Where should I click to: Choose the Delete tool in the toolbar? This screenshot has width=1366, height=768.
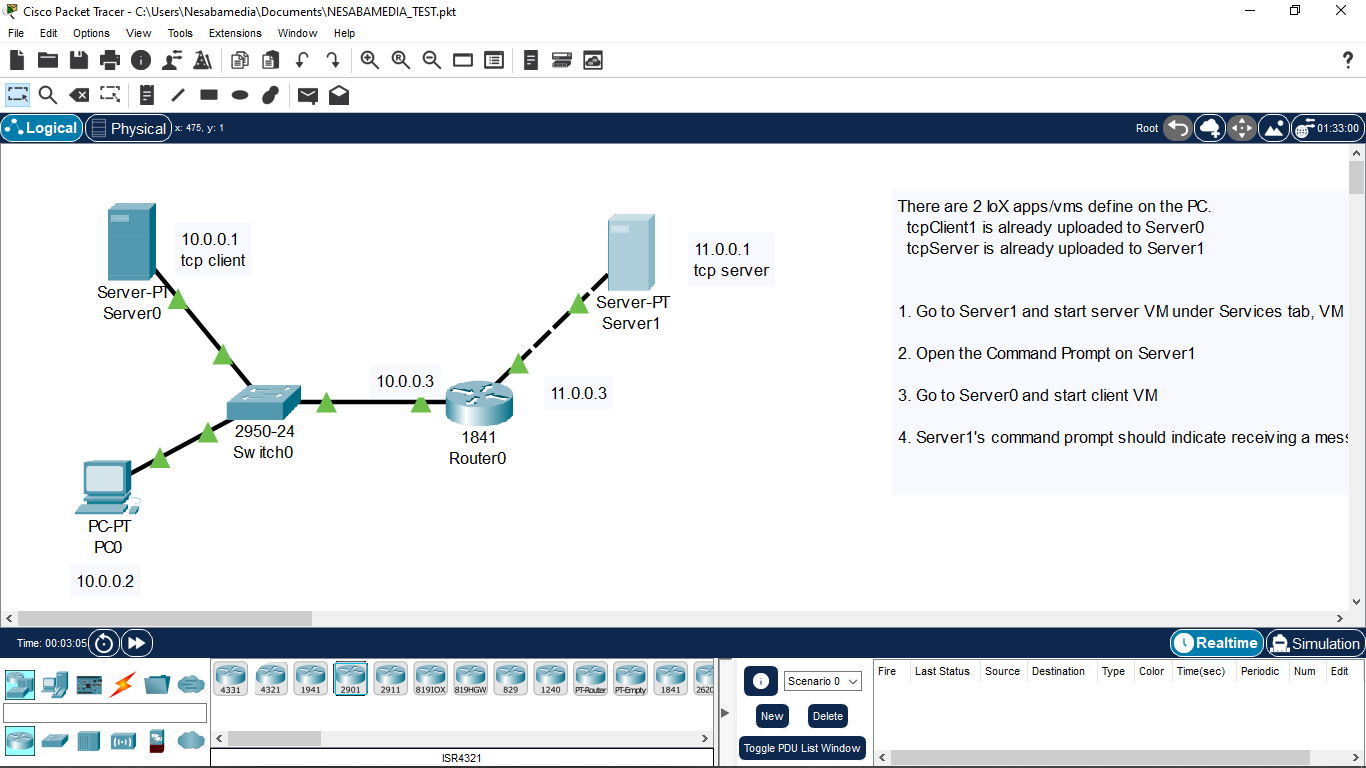79,95
